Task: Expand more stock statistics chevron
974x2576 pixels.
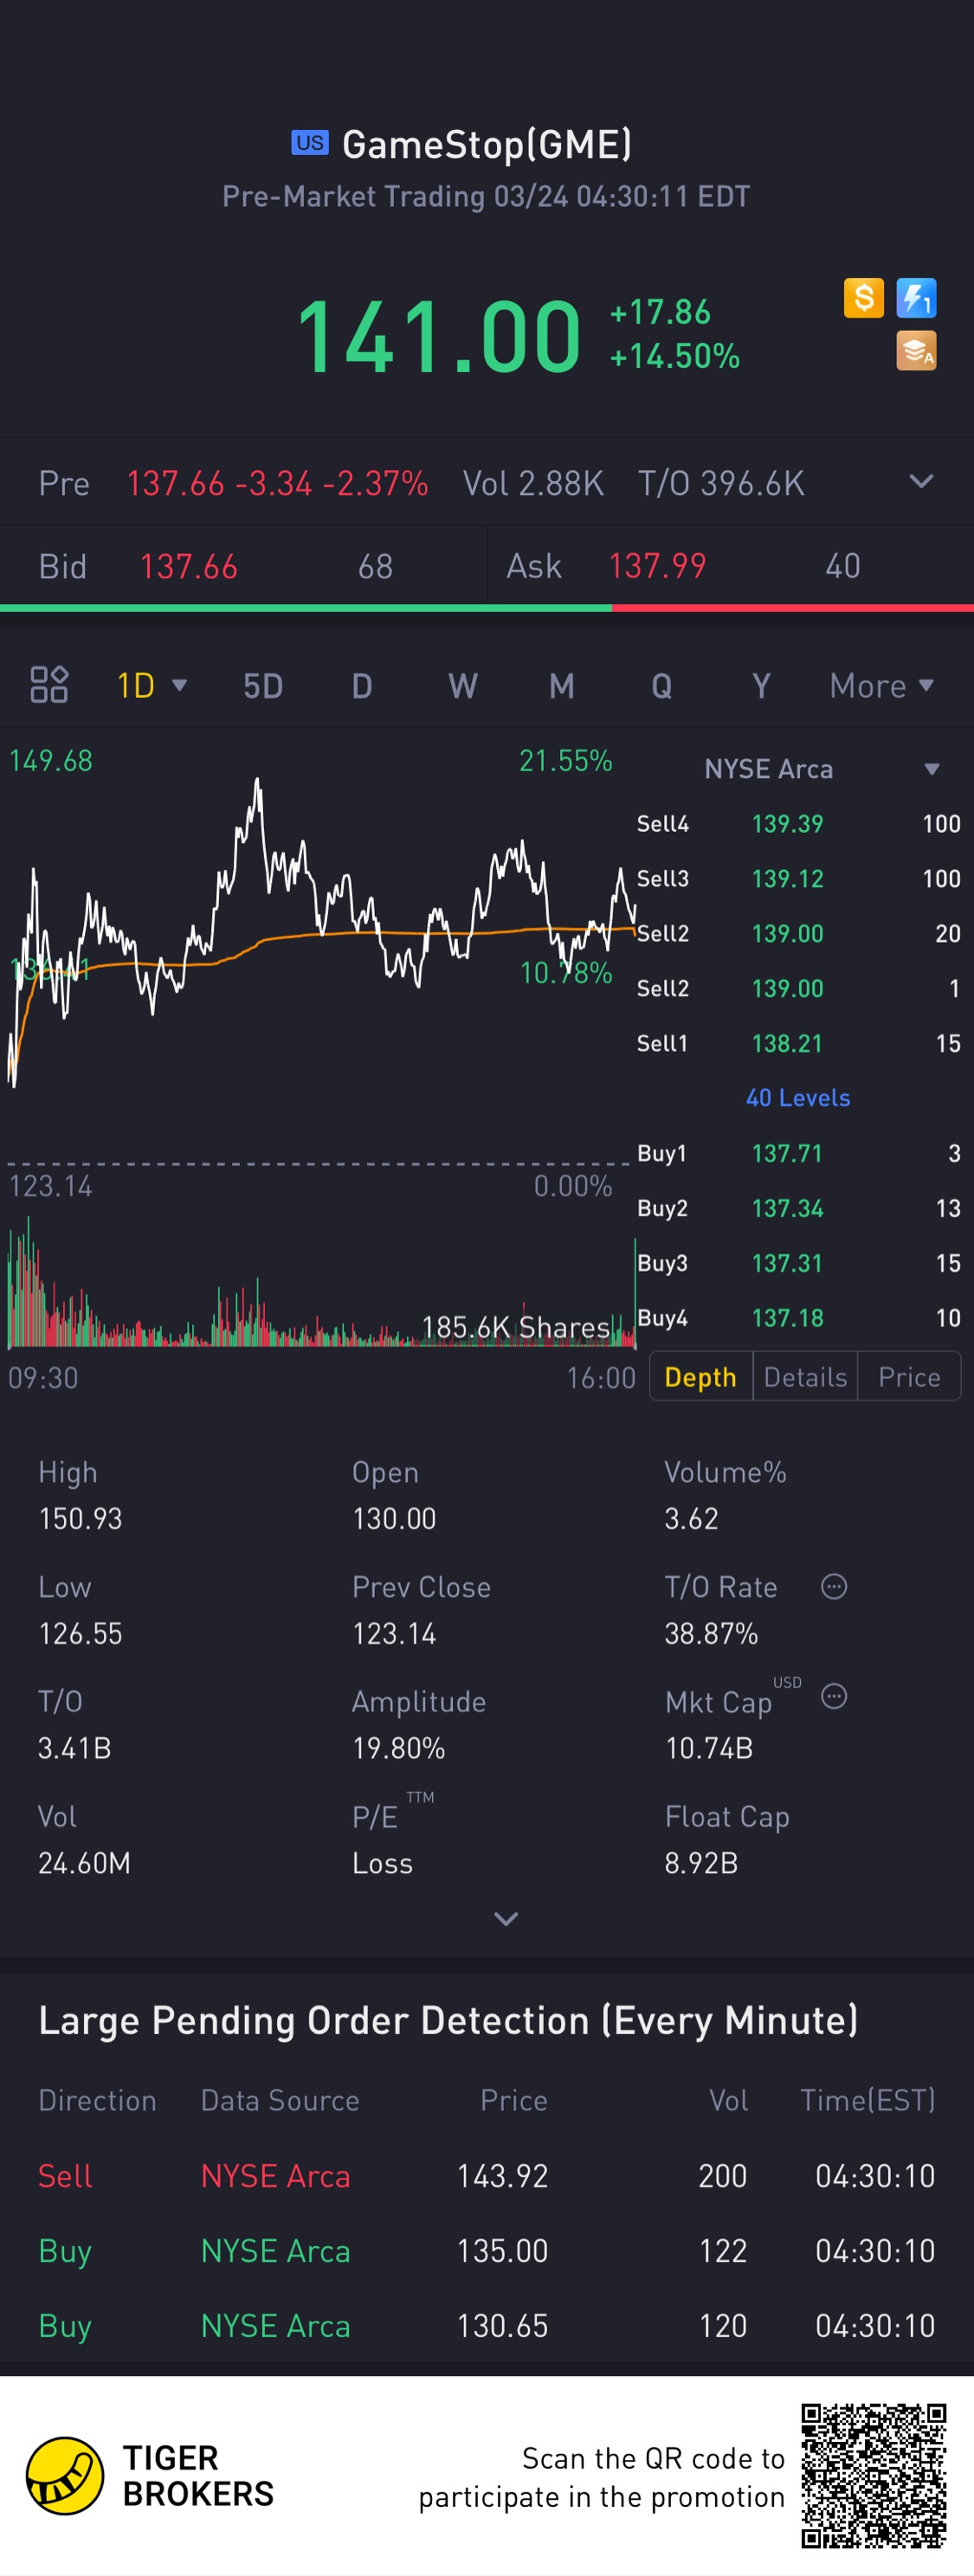Action: click(506, 1918)
